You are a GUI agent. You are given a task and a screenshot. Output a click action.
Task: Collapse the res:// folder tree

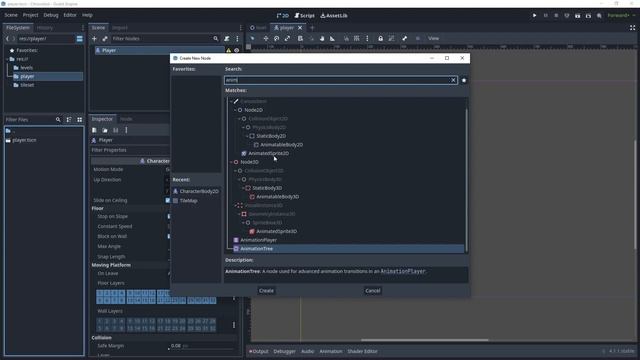tap(7, 59)
